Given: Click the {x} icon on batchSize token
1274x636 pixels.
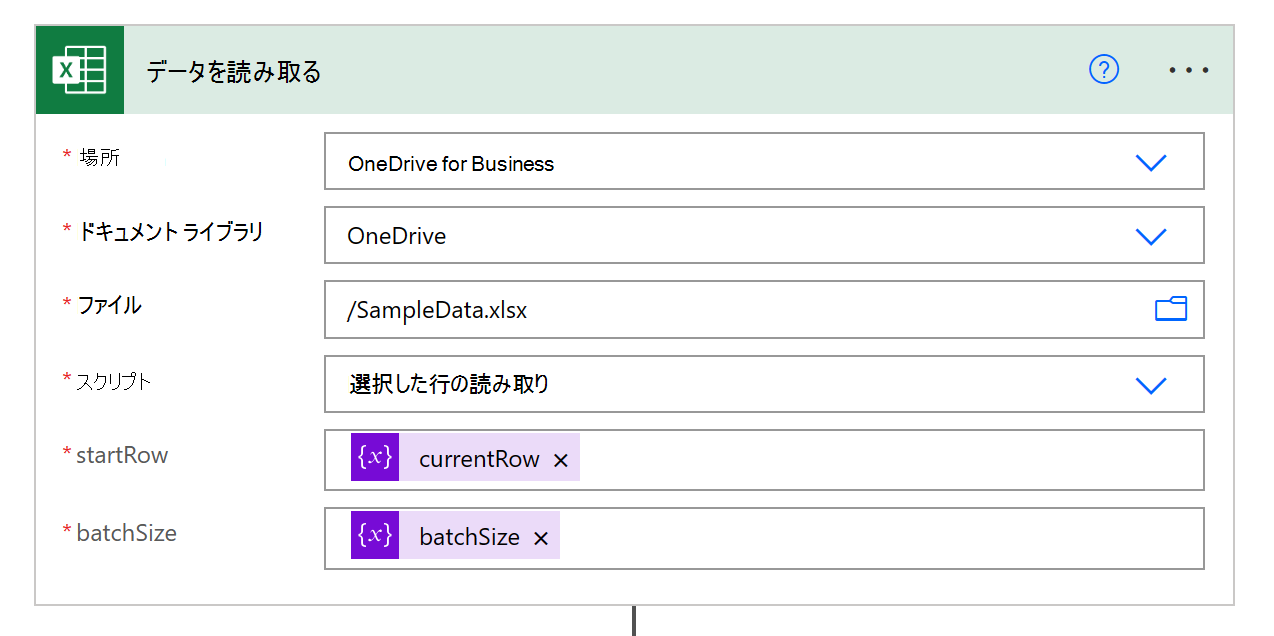Looking at the screenshot, I should [x=375, y=535].
